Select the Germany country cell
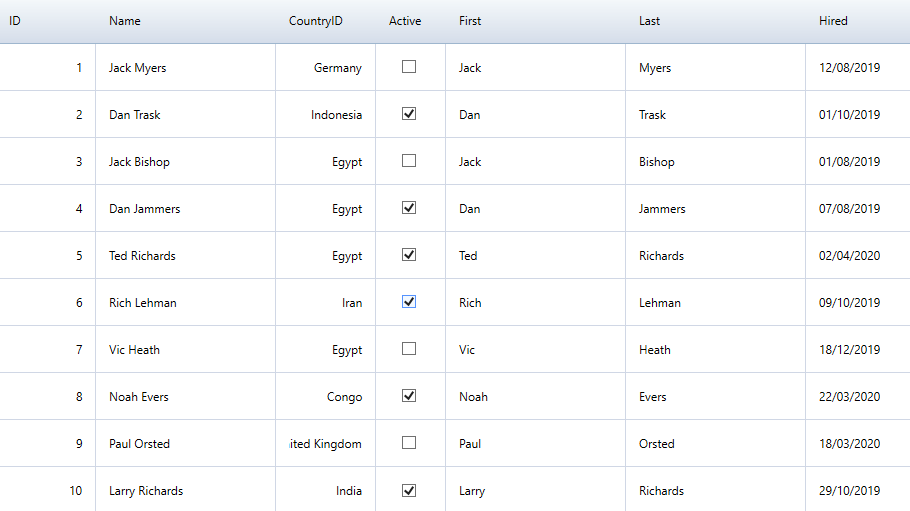The width and height of the screenshot is (910, 511). (337, 68)
